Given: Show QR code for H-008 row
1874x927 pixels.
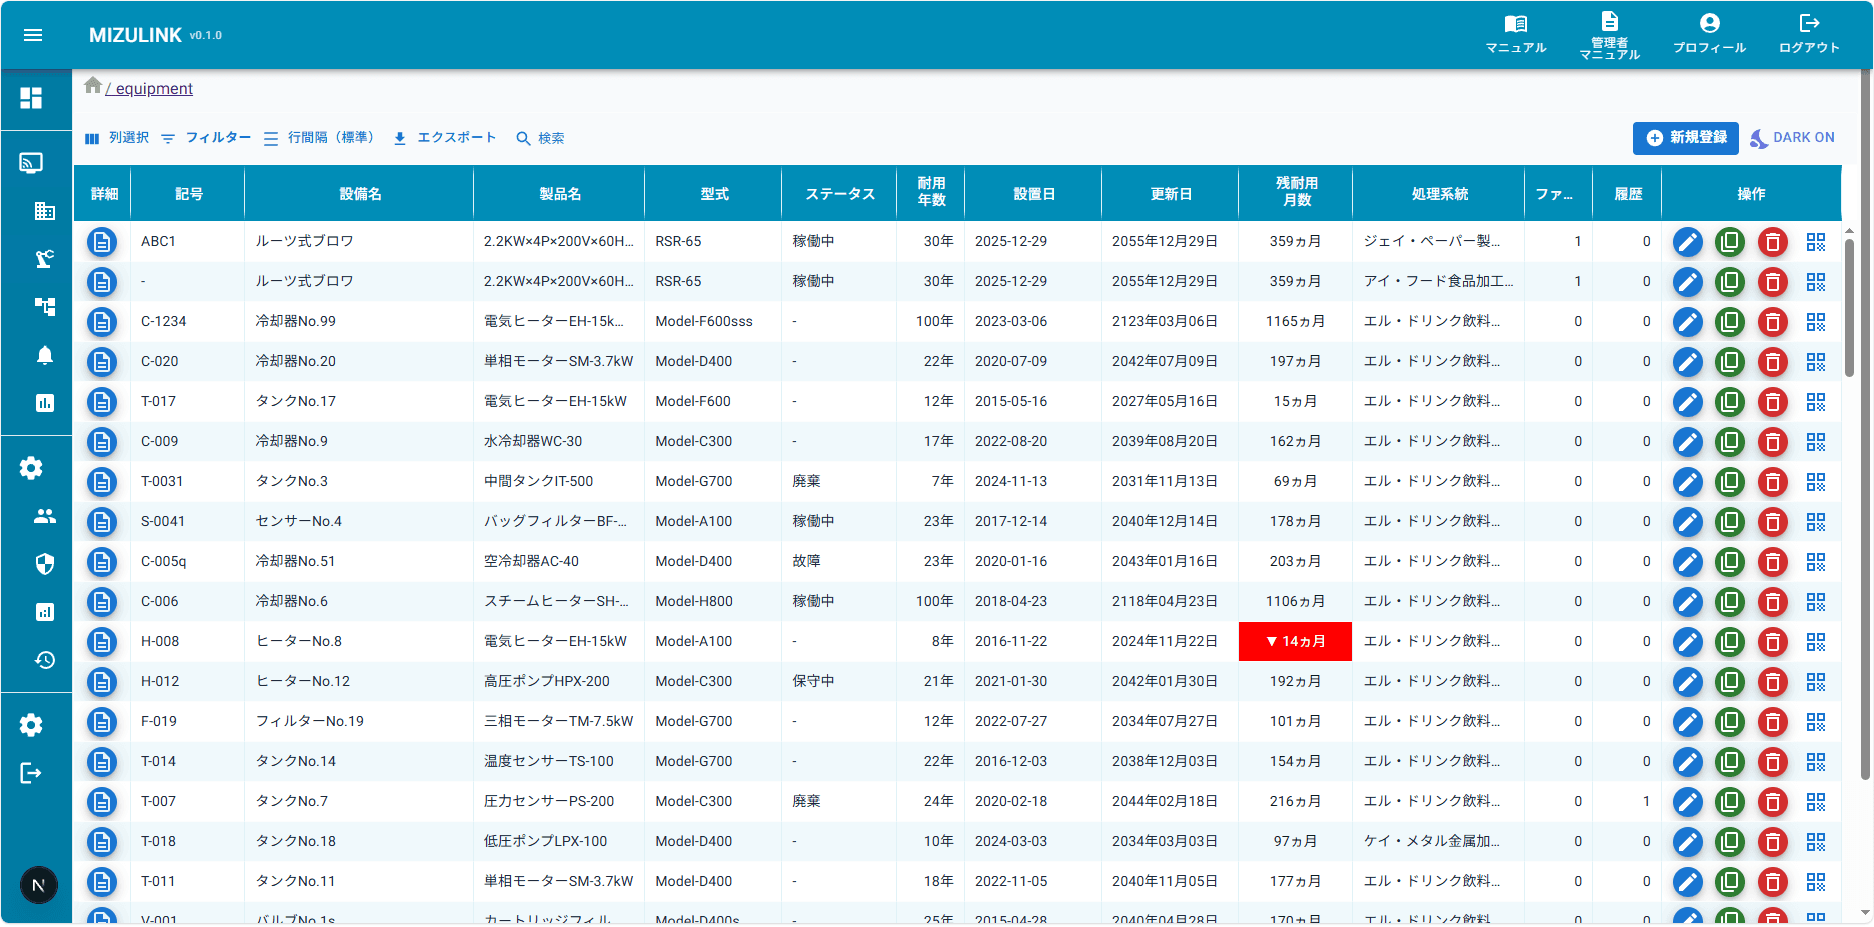Looking at the screenshot, I should 1816,642.
